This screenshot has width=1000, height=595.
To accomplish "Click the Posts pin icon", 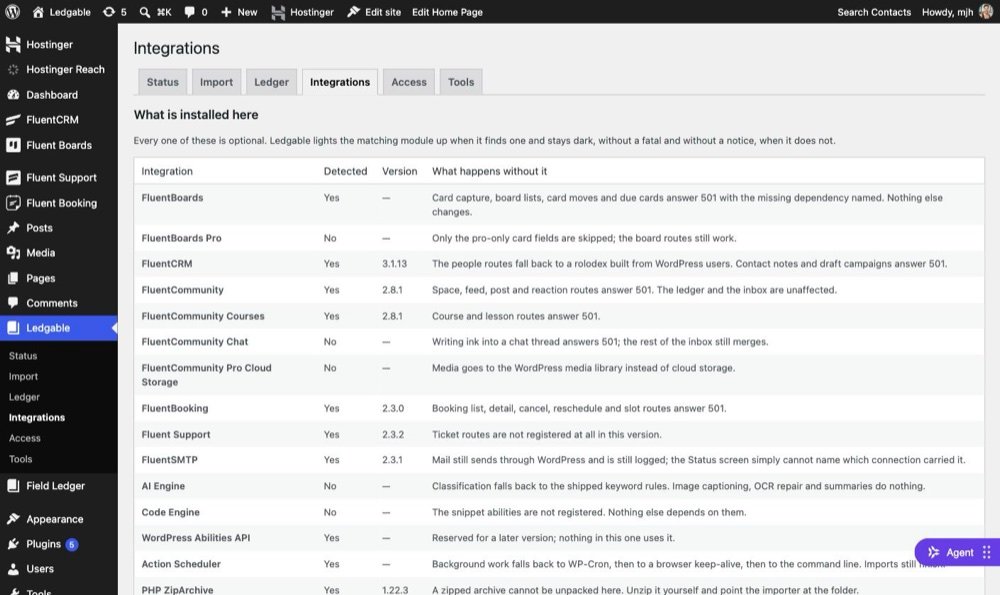I will [x=13, y=228].
